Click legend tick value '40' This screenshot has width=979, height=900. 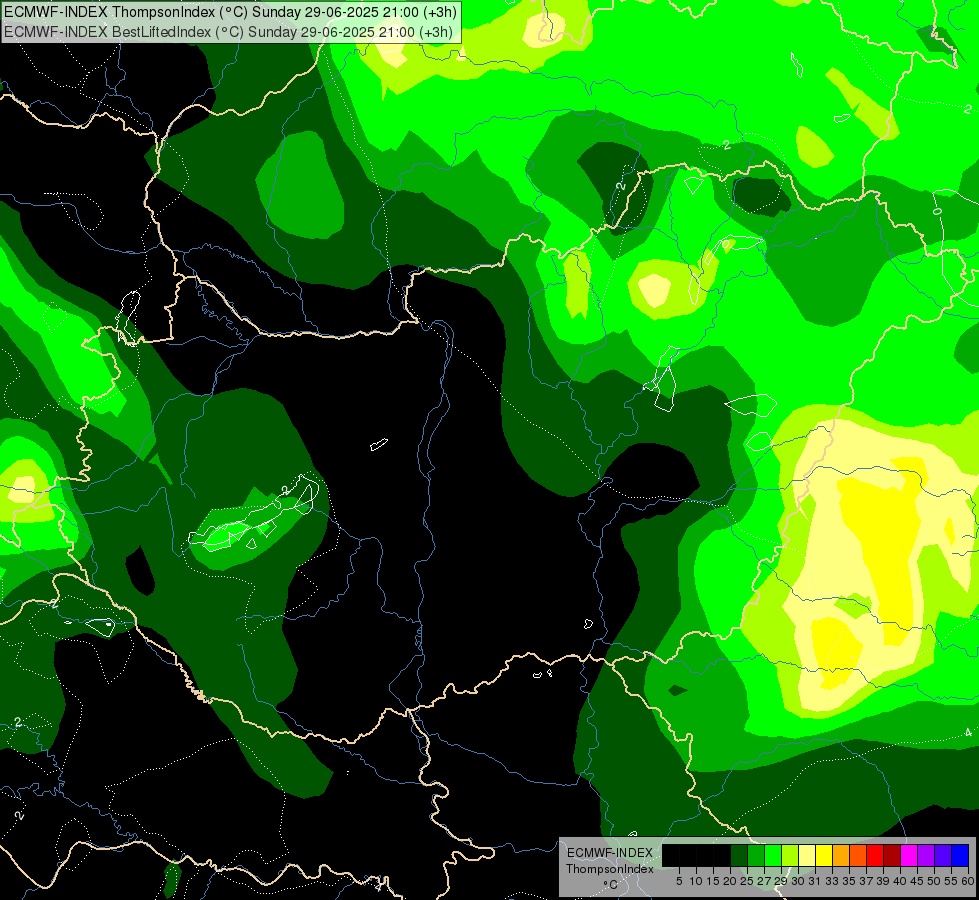900,881
